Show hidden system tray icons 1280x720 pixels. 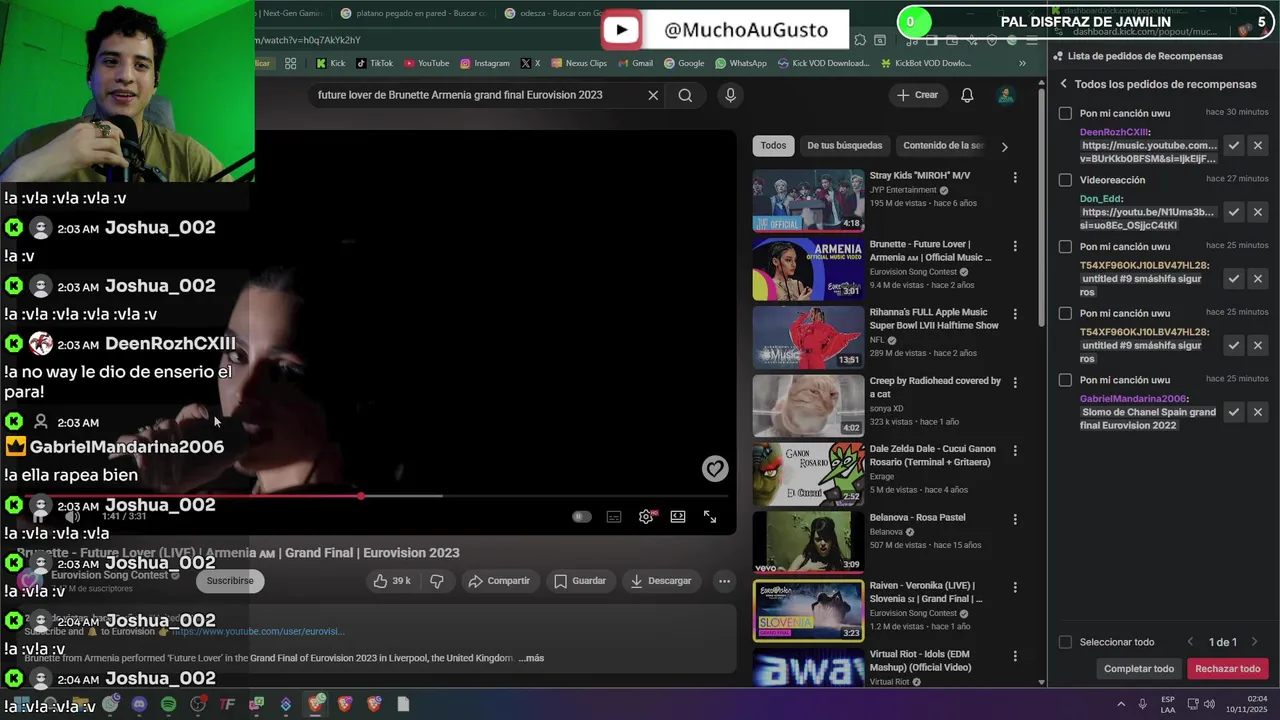(x=1120, y=704)
